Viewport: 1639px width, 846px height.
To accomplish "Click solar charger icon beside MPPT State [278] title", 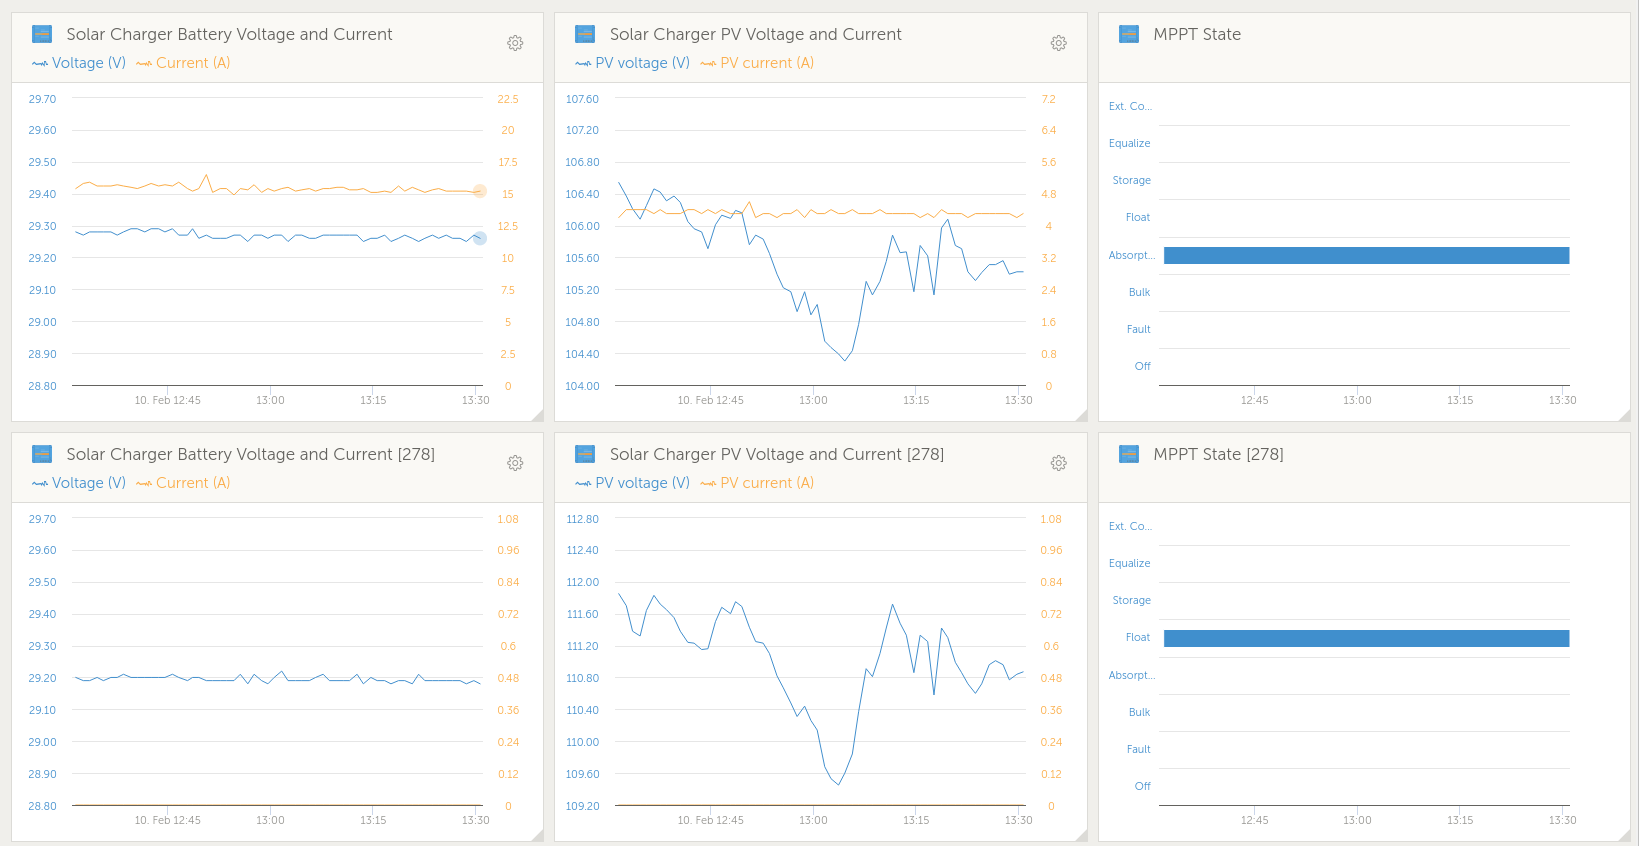I will [1129, 454].
